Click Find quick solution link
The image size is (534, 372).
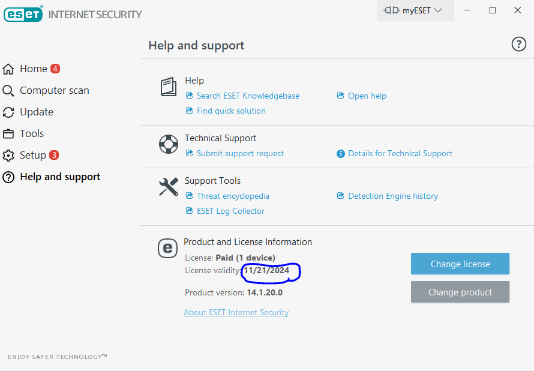(x=231, y=111)
